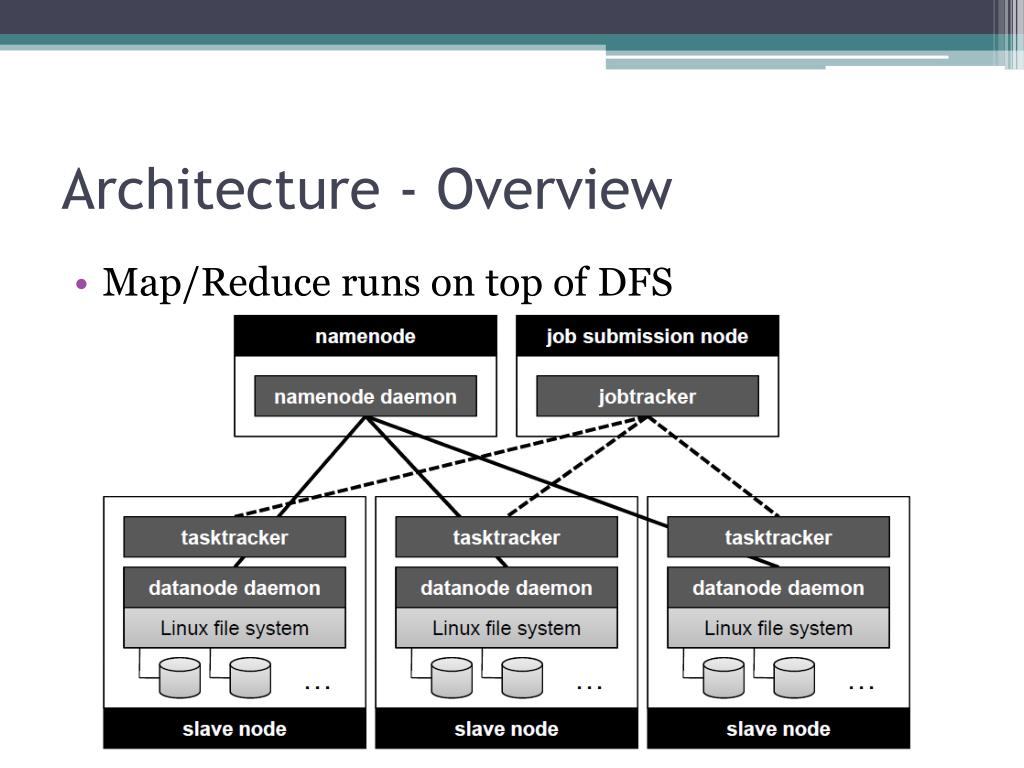Image resolution: width=1024 pixels, height=768 pixels.
Task: Click the tasktracker box in leftmost slave node
Action: tap(234, 537)
